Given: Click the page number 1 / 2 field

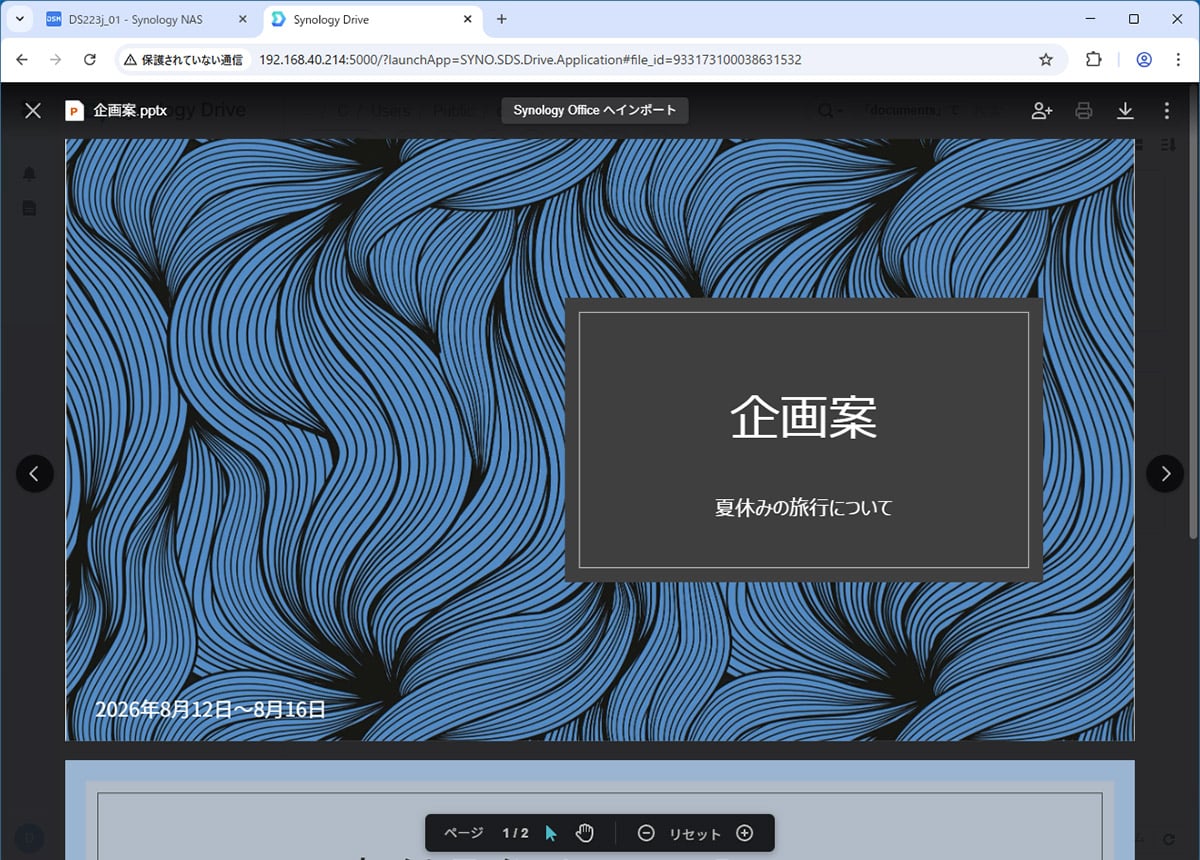Looking at the screenshot, I should pos(515,833).
